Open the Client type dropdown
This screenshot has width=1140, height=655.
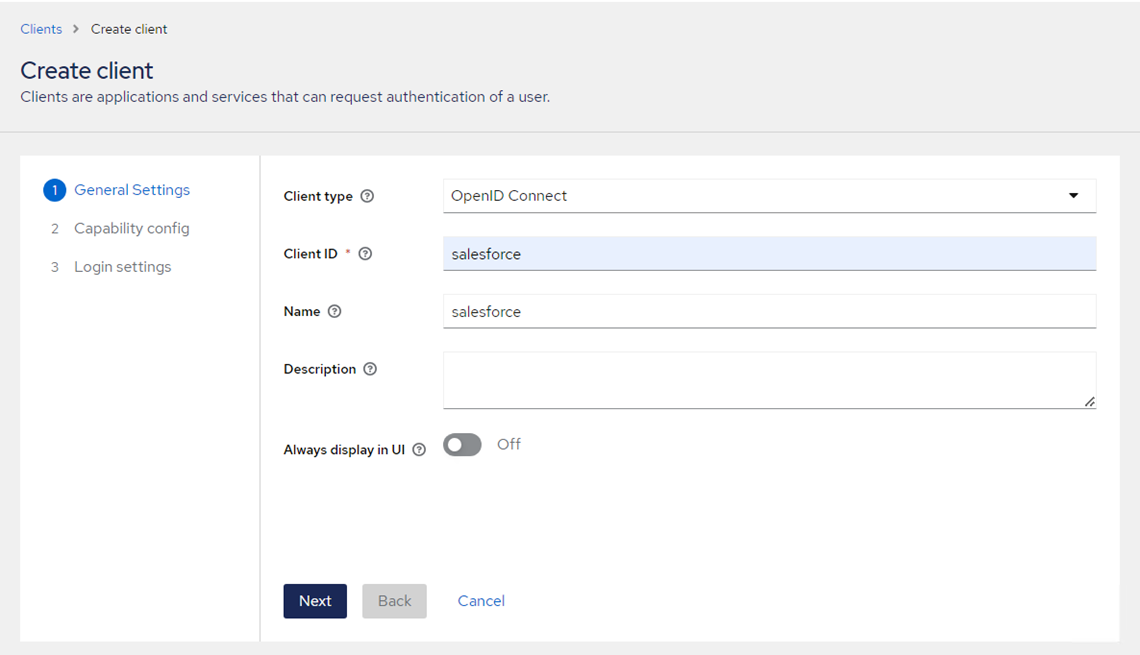pos(768,196)
